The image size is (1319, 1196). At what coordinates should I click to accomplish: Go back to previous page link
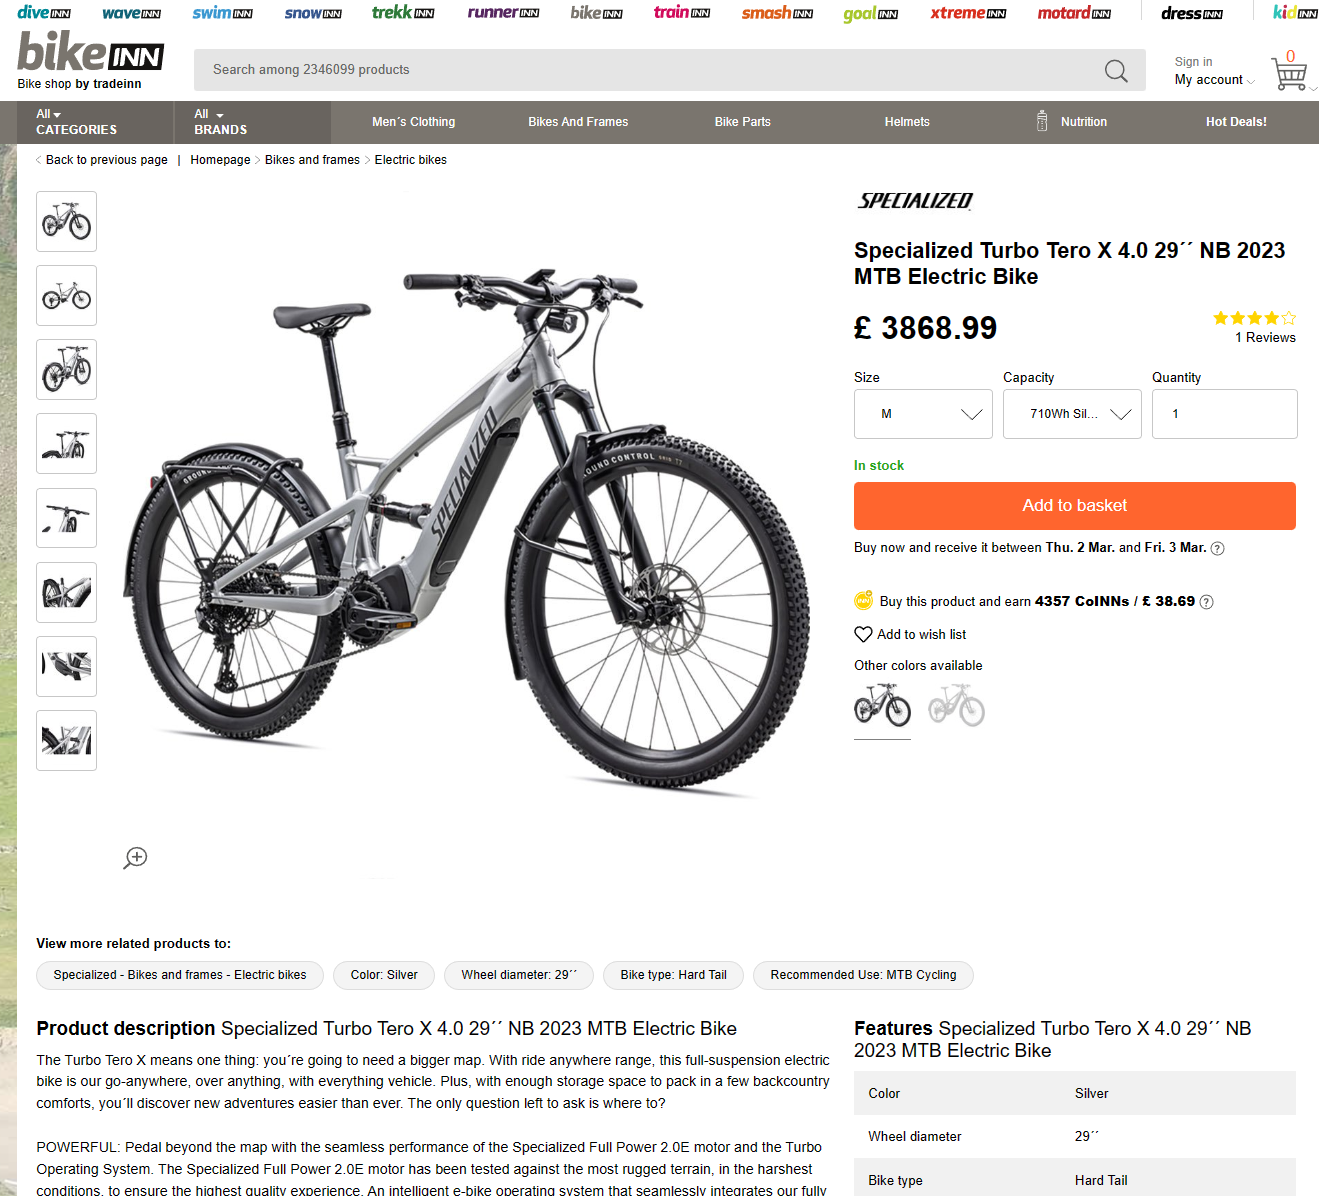tap(107, 160)
